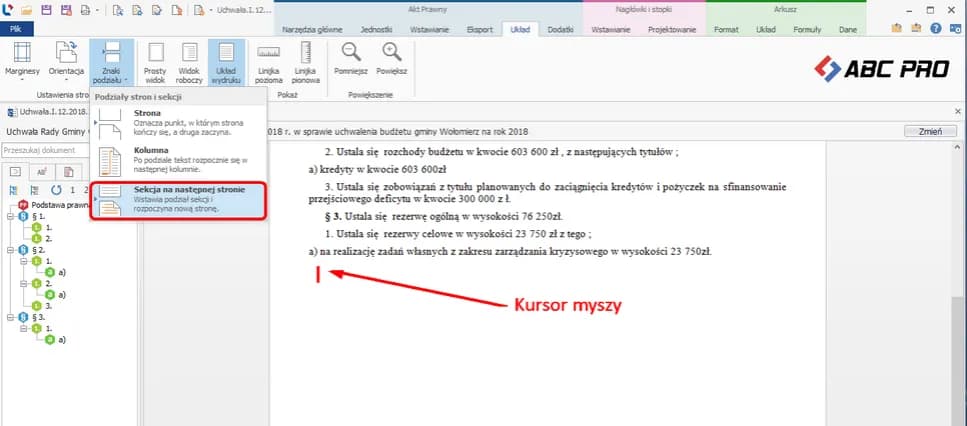
Task: Click the open folder icon in quick access
Action: [x=26, y=10]
